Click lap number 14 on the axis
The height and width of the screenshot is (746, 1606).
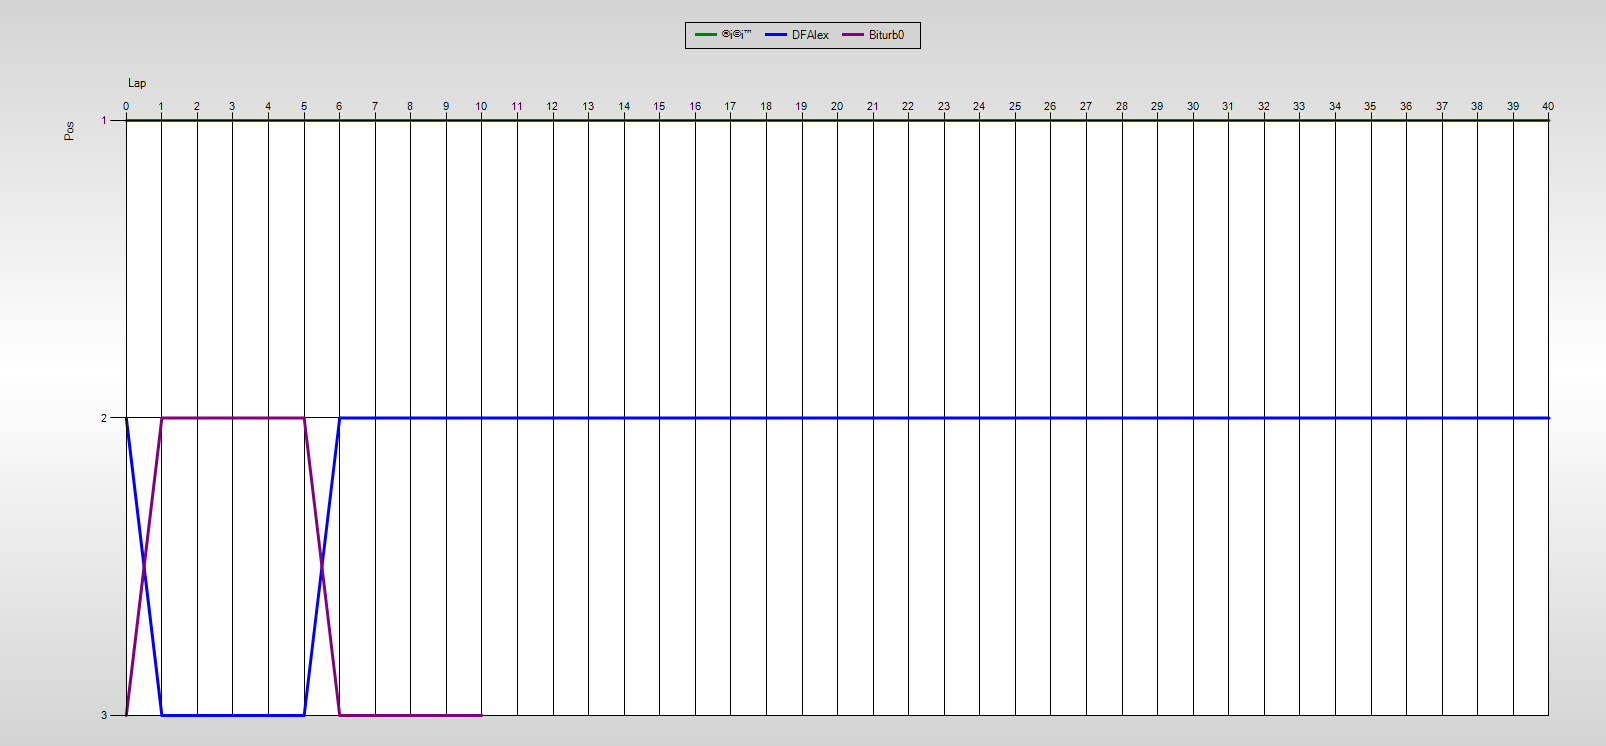click(x=624, y=106)
